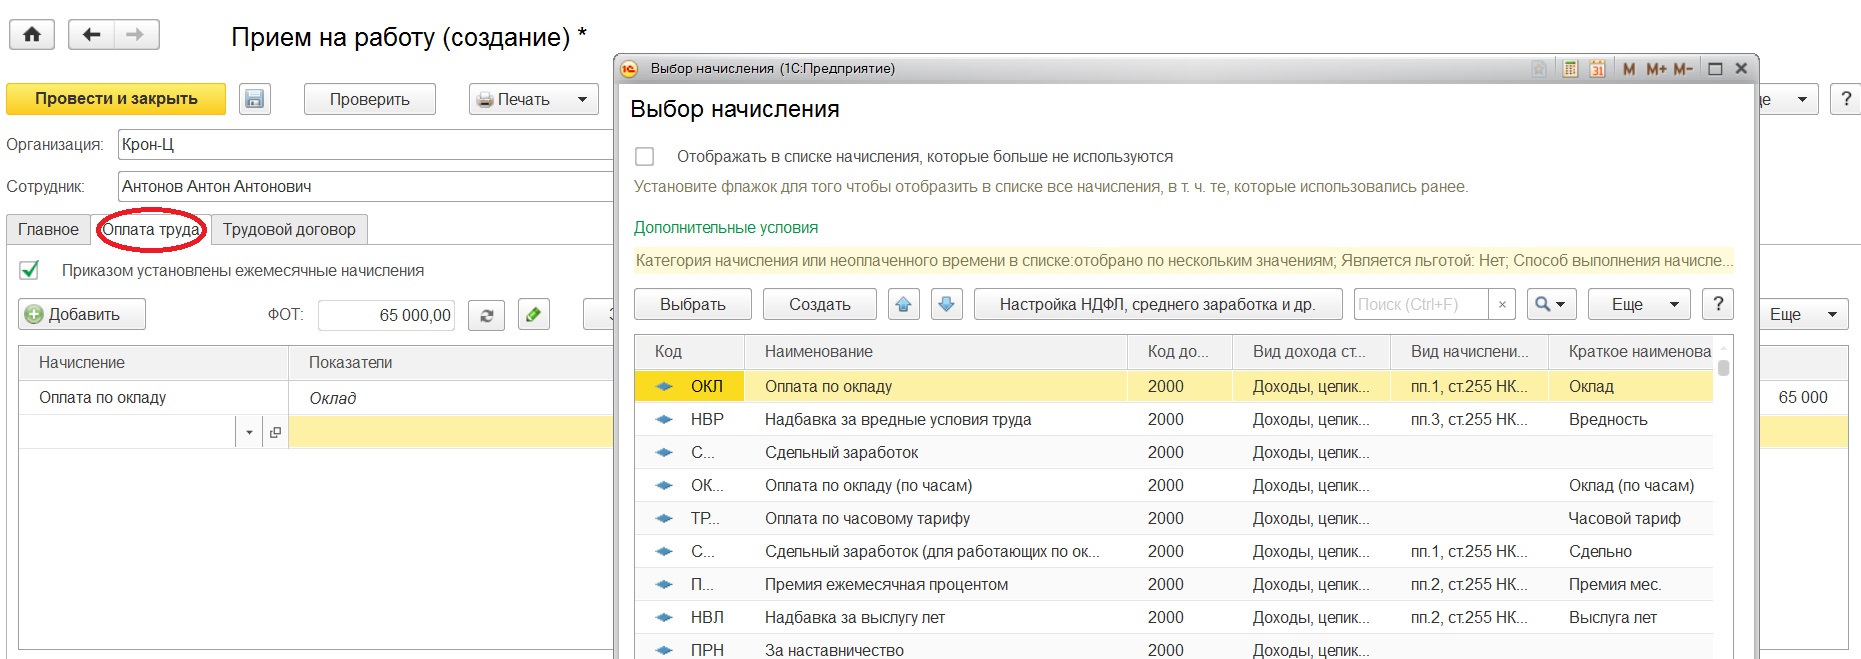
Task: Open dropdown arrow in the empty accrual cell
Action: [x=250, y=432]
